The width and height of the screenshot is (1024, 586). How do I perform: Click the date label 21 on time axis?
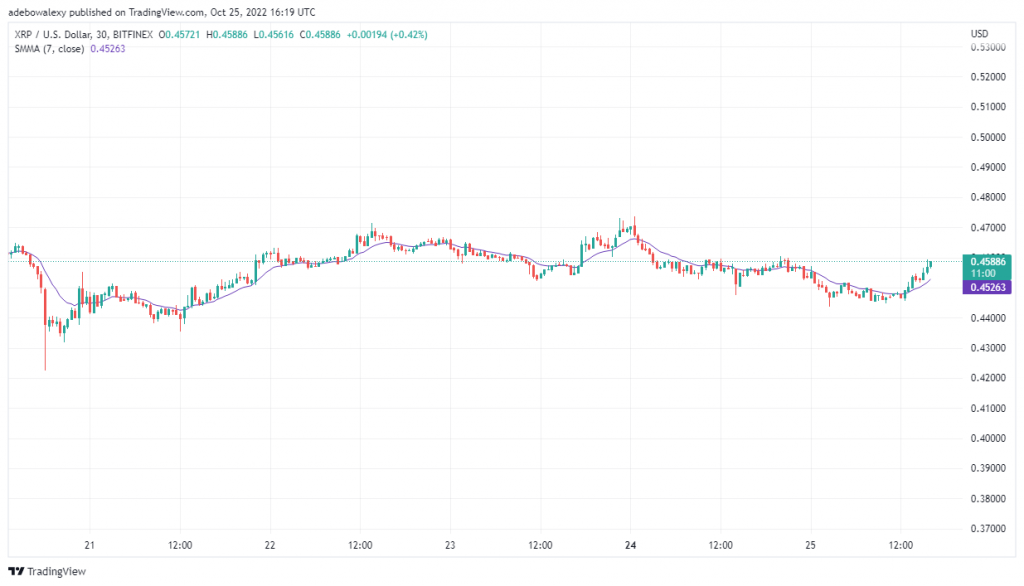coord(89,545)
